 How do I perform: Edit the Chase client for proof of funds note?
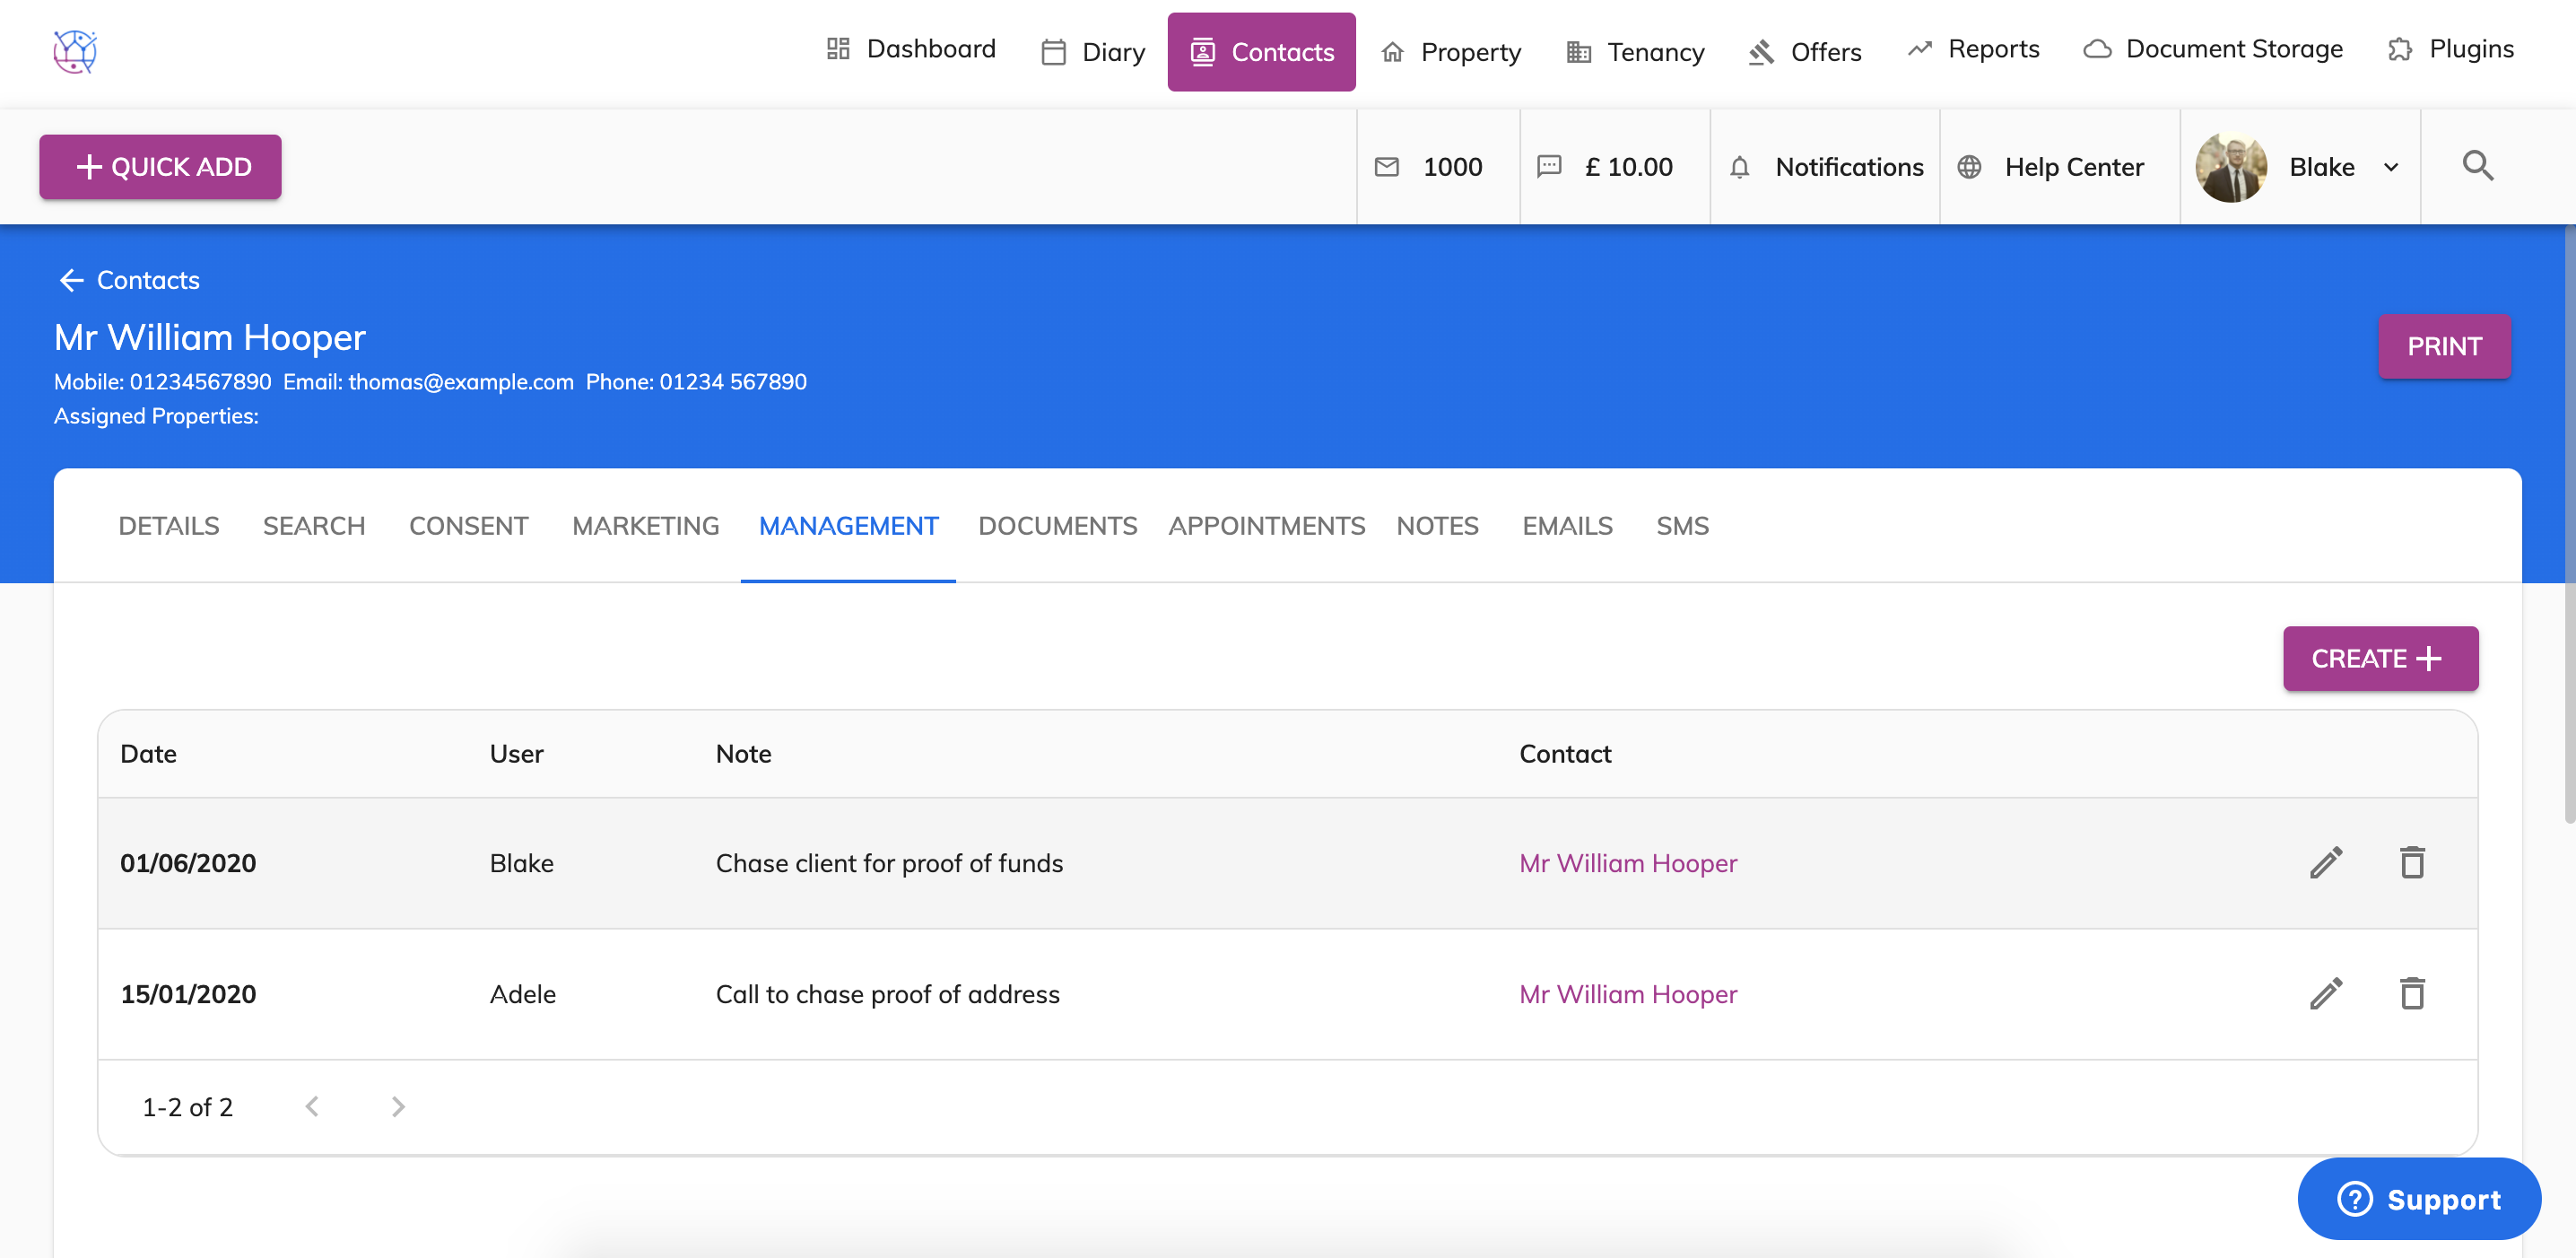[2325, 862]
